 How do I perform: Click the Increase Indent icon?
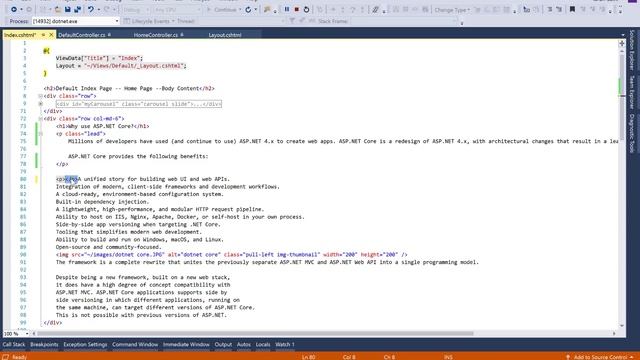click(559, 9)
